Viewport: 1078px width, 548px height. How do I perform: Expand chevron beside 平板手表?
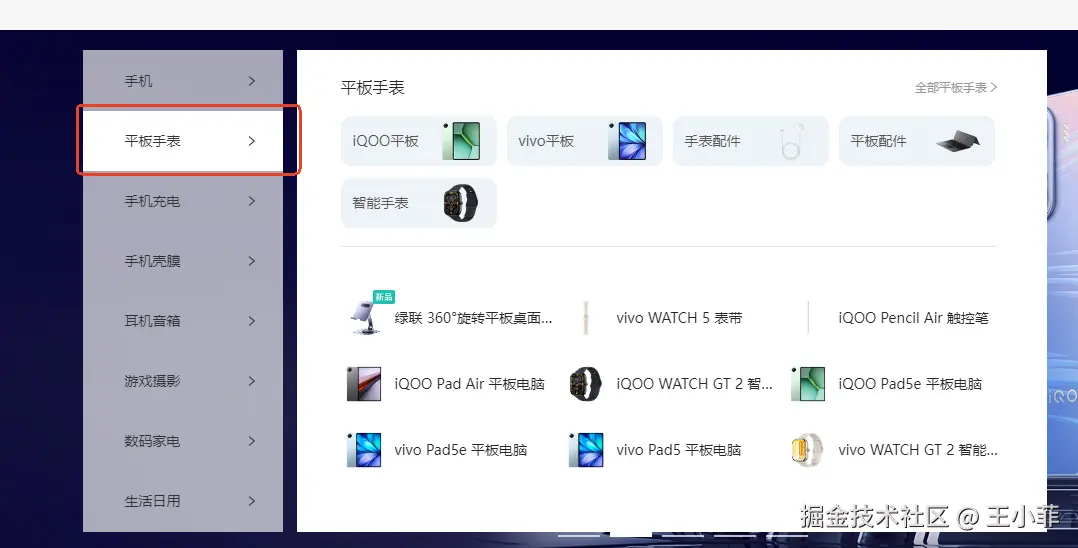(x=252, y=141)
